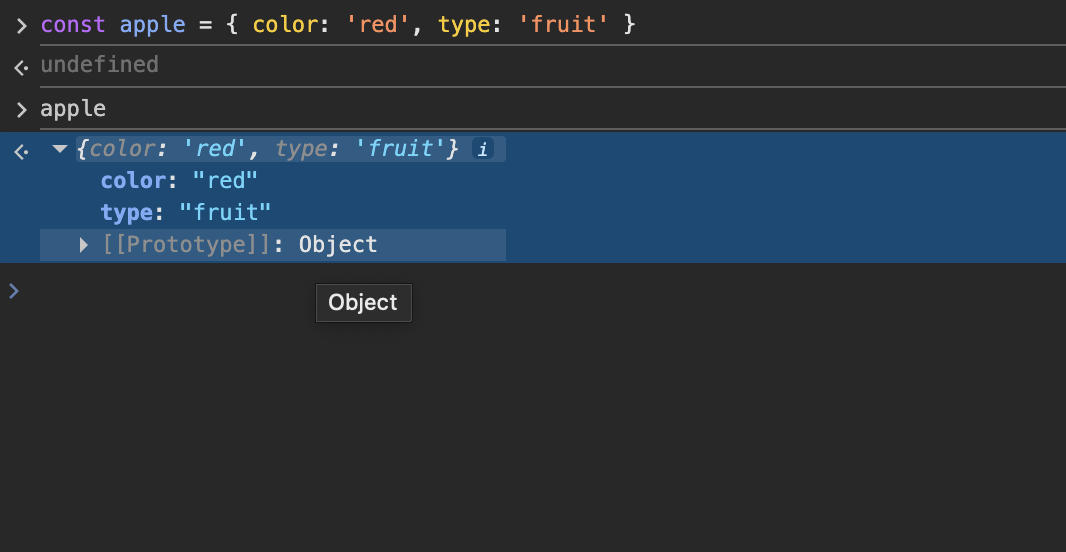Click the info icon beside object preview
This screenshot has width=1066, height=552.
pyautogui.click(x=483, y=150)
